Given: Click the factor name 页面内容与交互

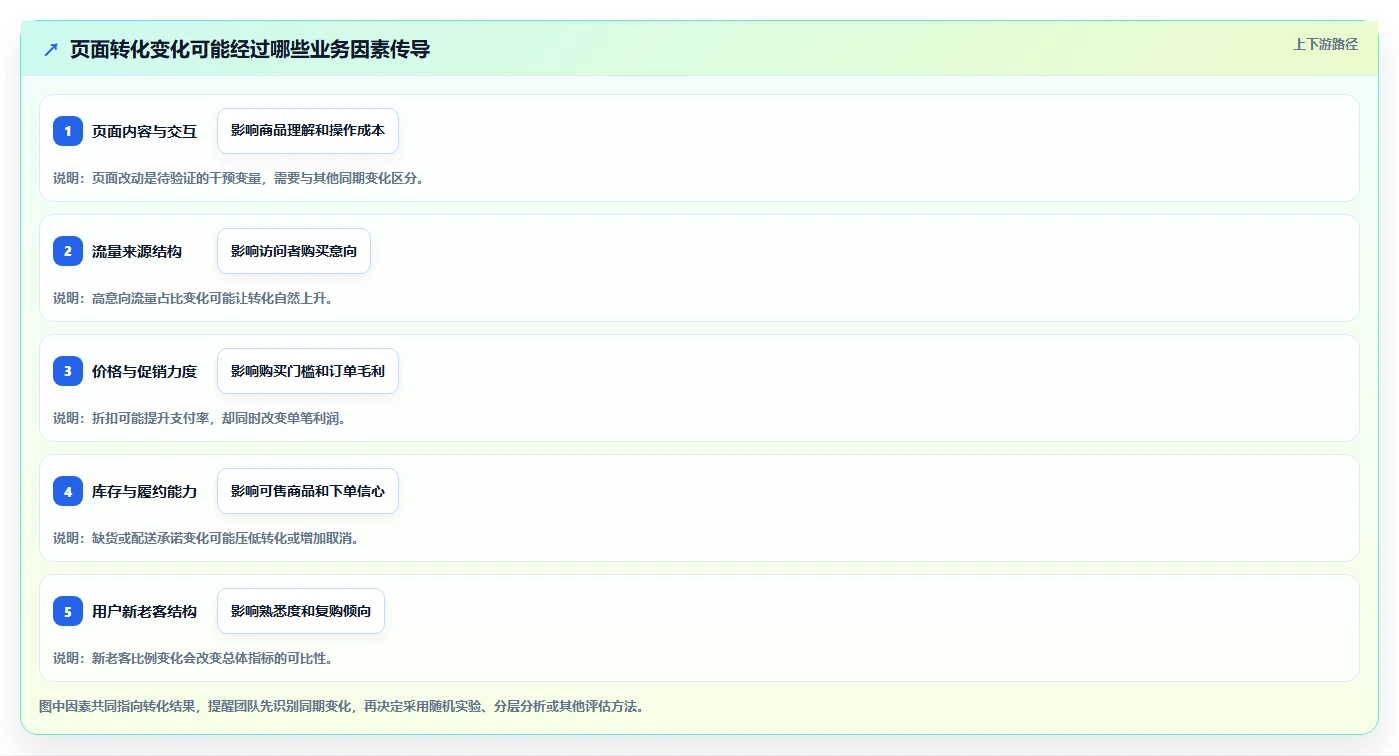Looking at the screenshot, I should click(144, 131).
